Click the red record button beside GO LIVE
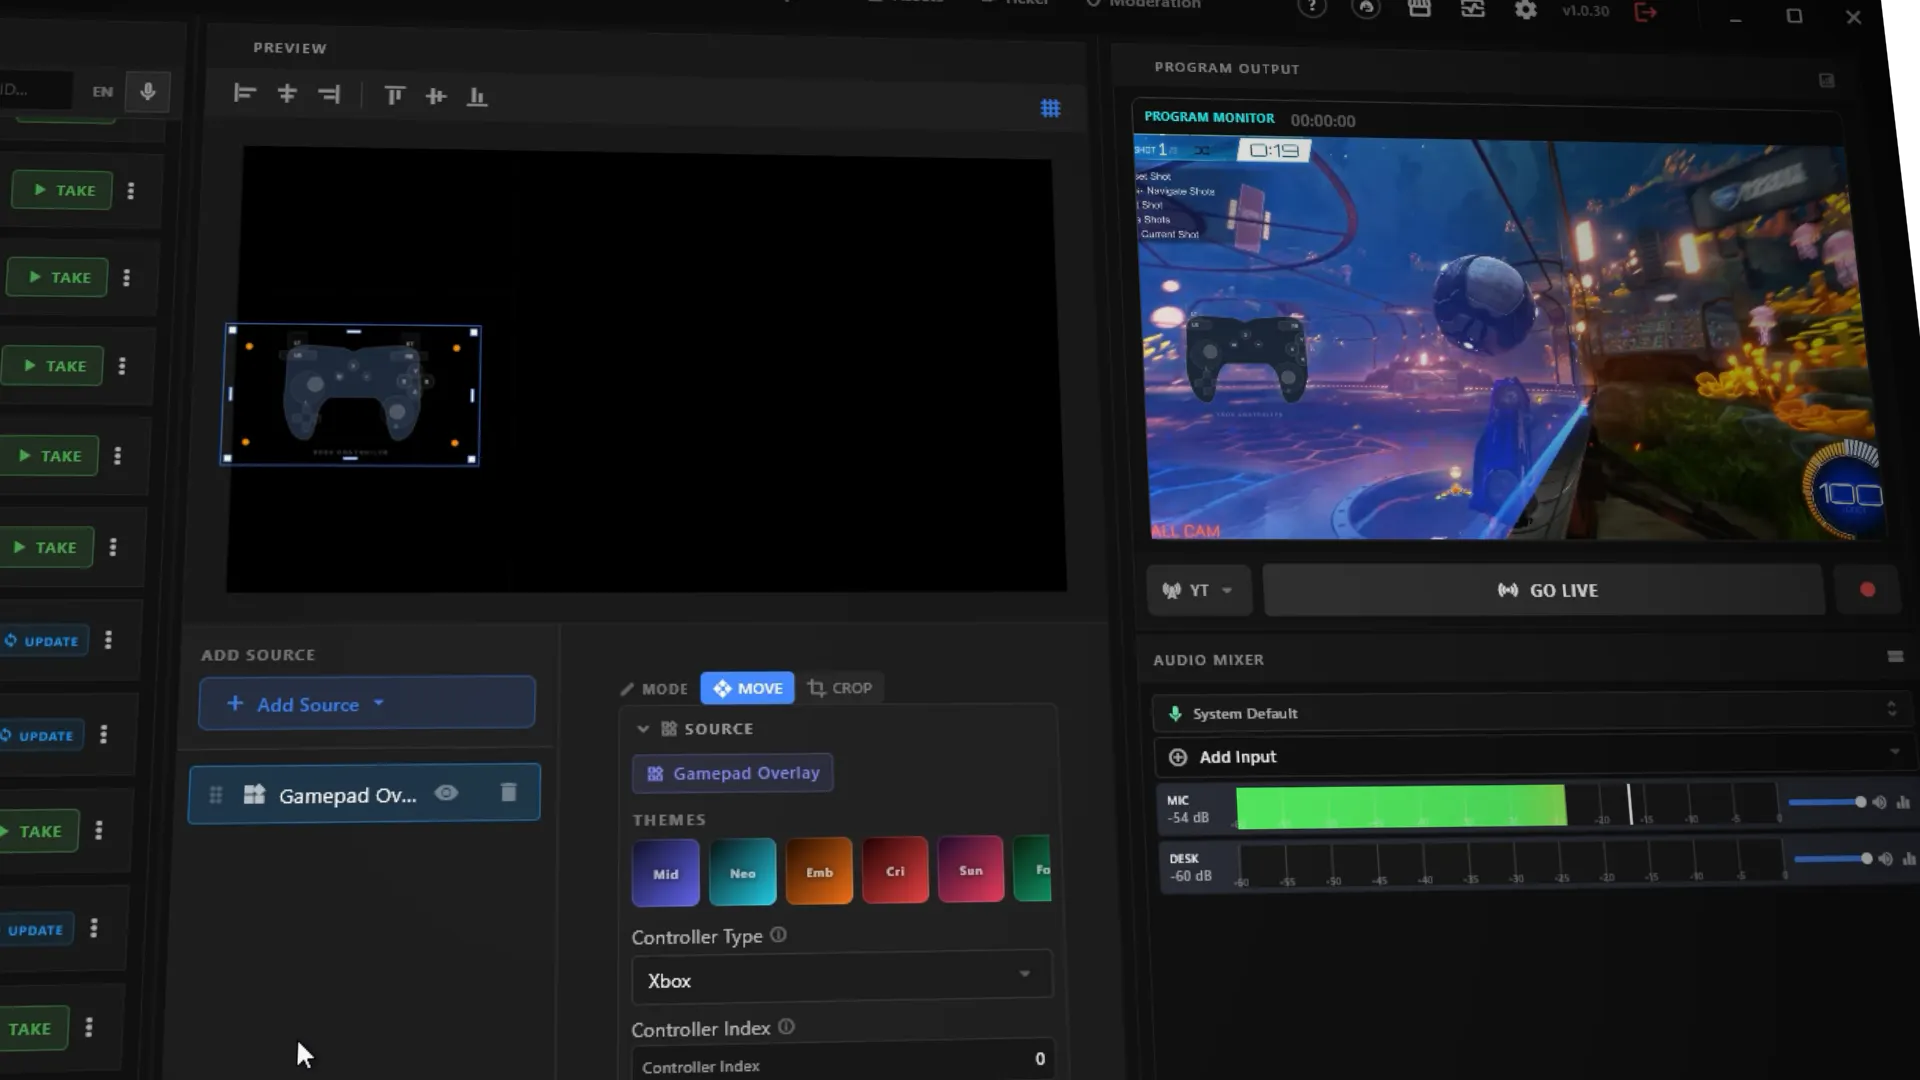The image size is (1920, 1080). point(1867,590)
